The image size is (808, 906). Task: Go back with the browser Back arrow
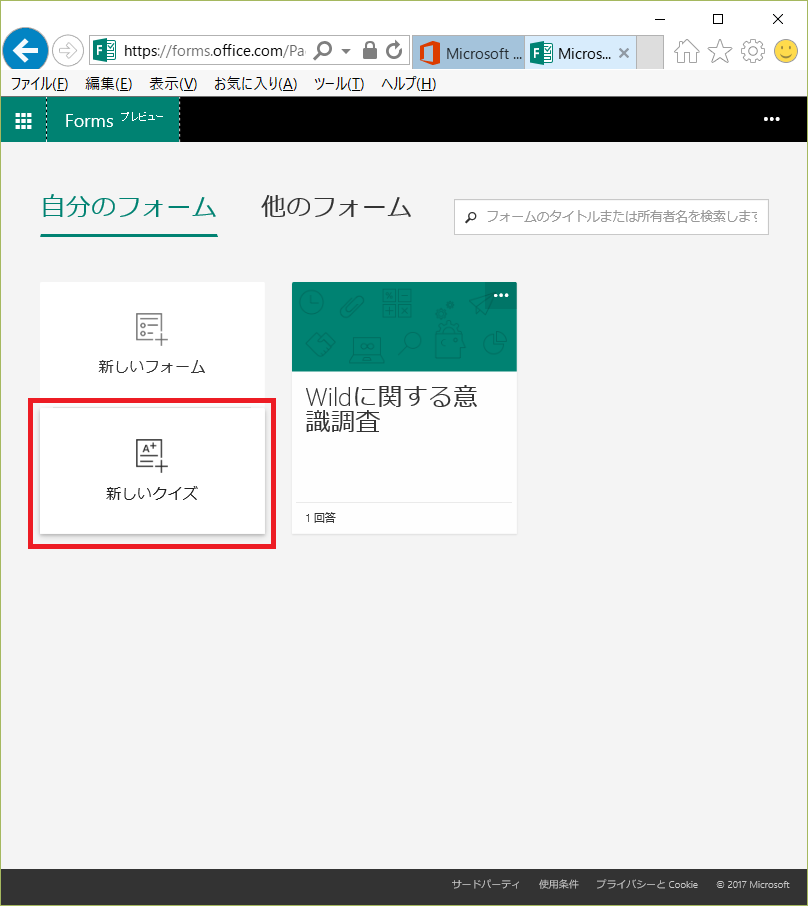(x=25, y=50)
